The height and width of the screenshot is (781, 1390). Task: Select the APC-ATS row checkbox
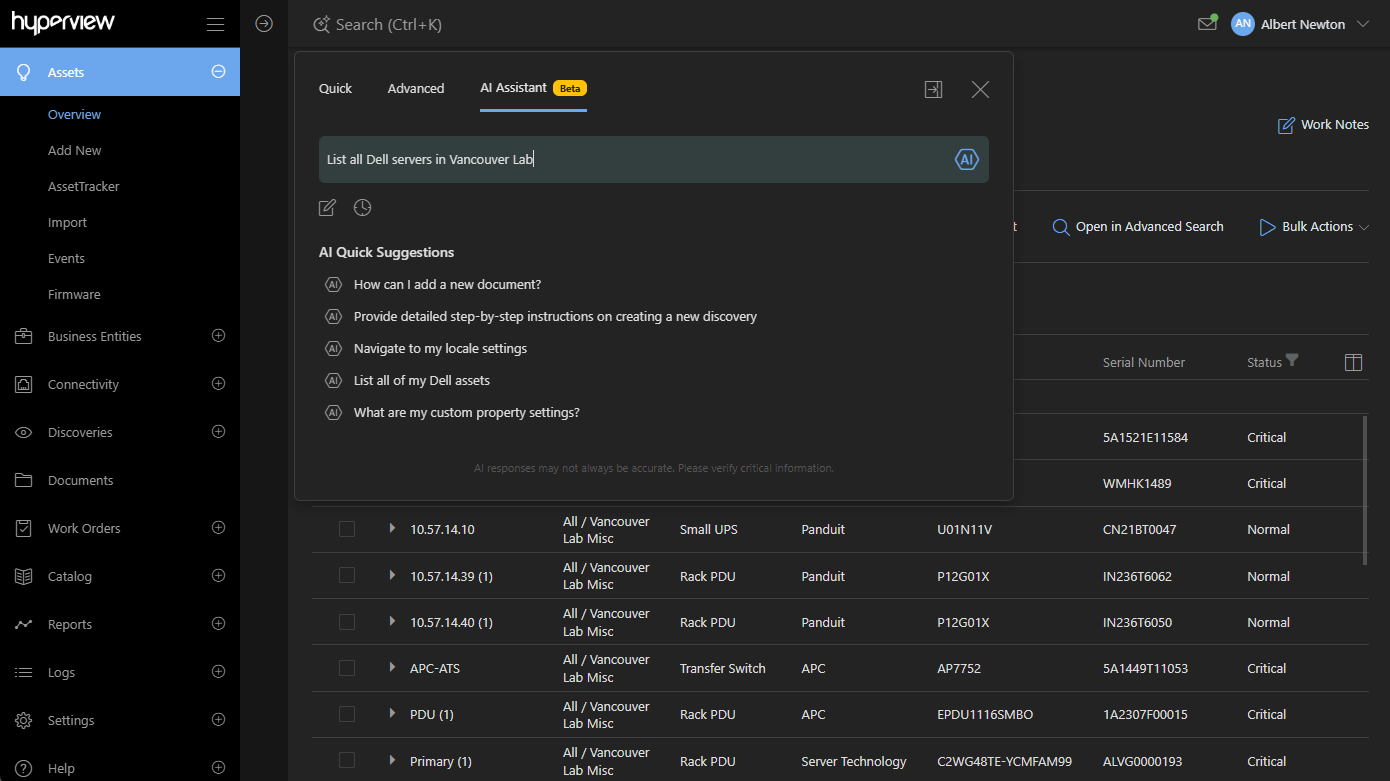(347, 668)
